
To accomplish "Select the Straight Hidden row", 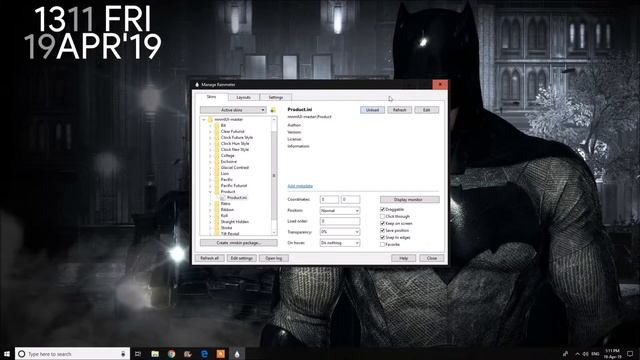I will [235, 222].
